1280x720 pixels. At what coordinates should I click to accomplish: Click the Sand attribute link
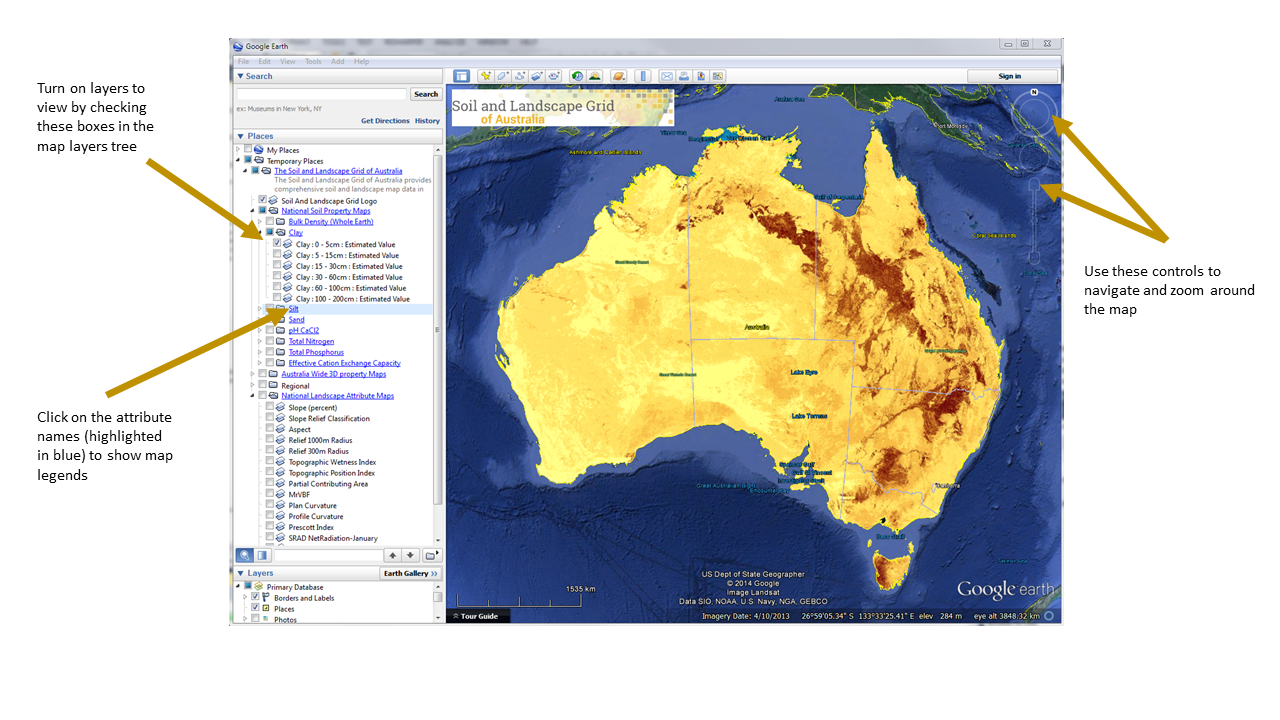point(297,320)
